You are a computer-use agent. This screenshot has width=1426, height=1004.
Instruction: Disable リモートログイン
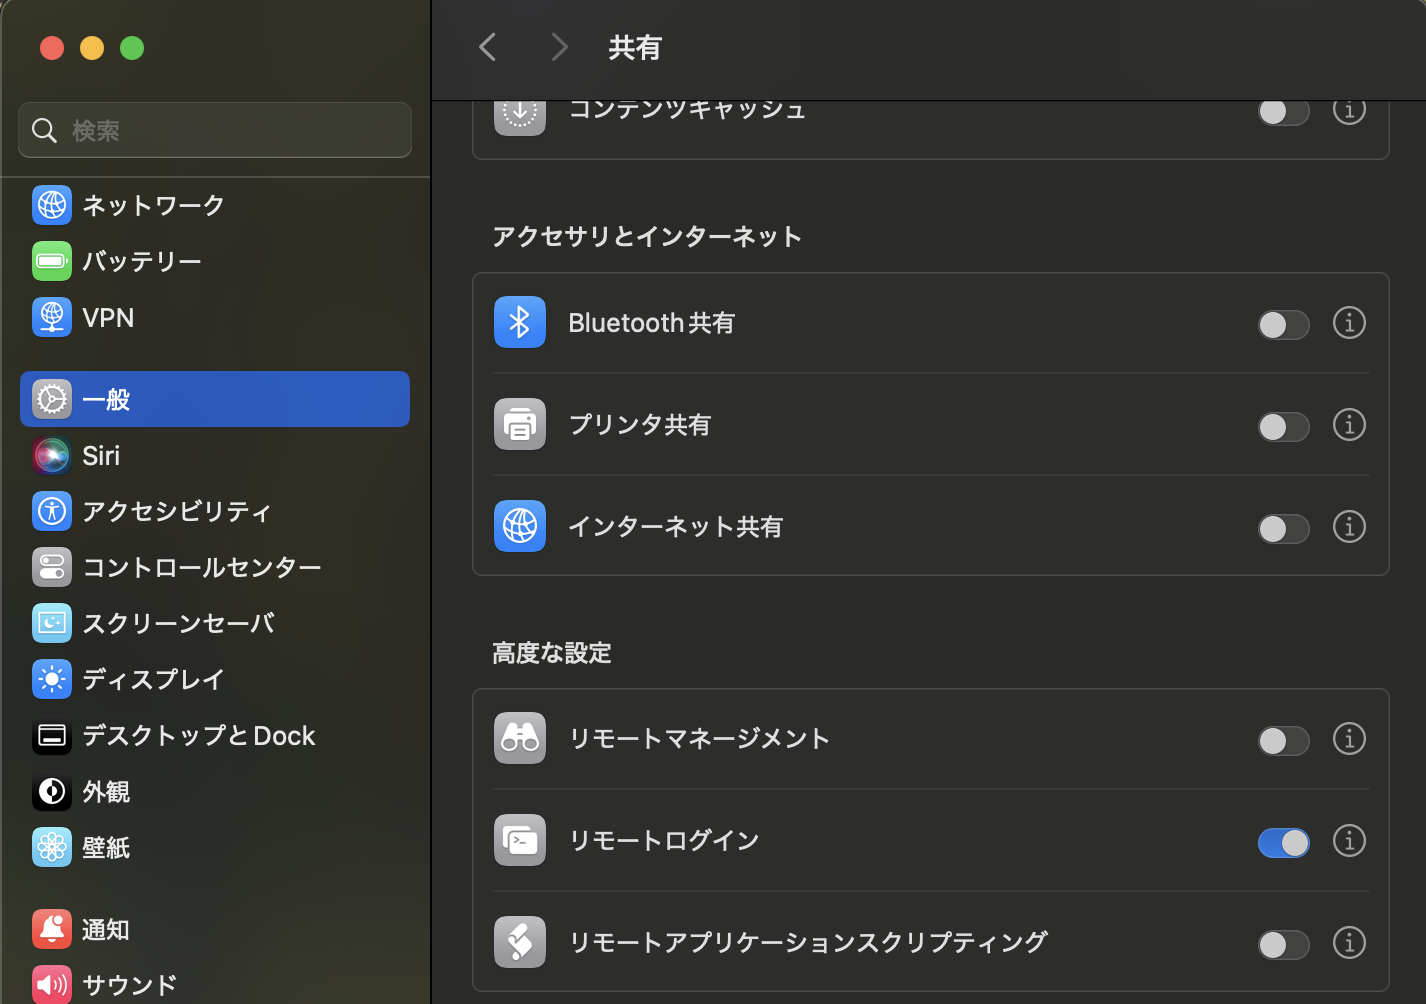coord(1283,843)
